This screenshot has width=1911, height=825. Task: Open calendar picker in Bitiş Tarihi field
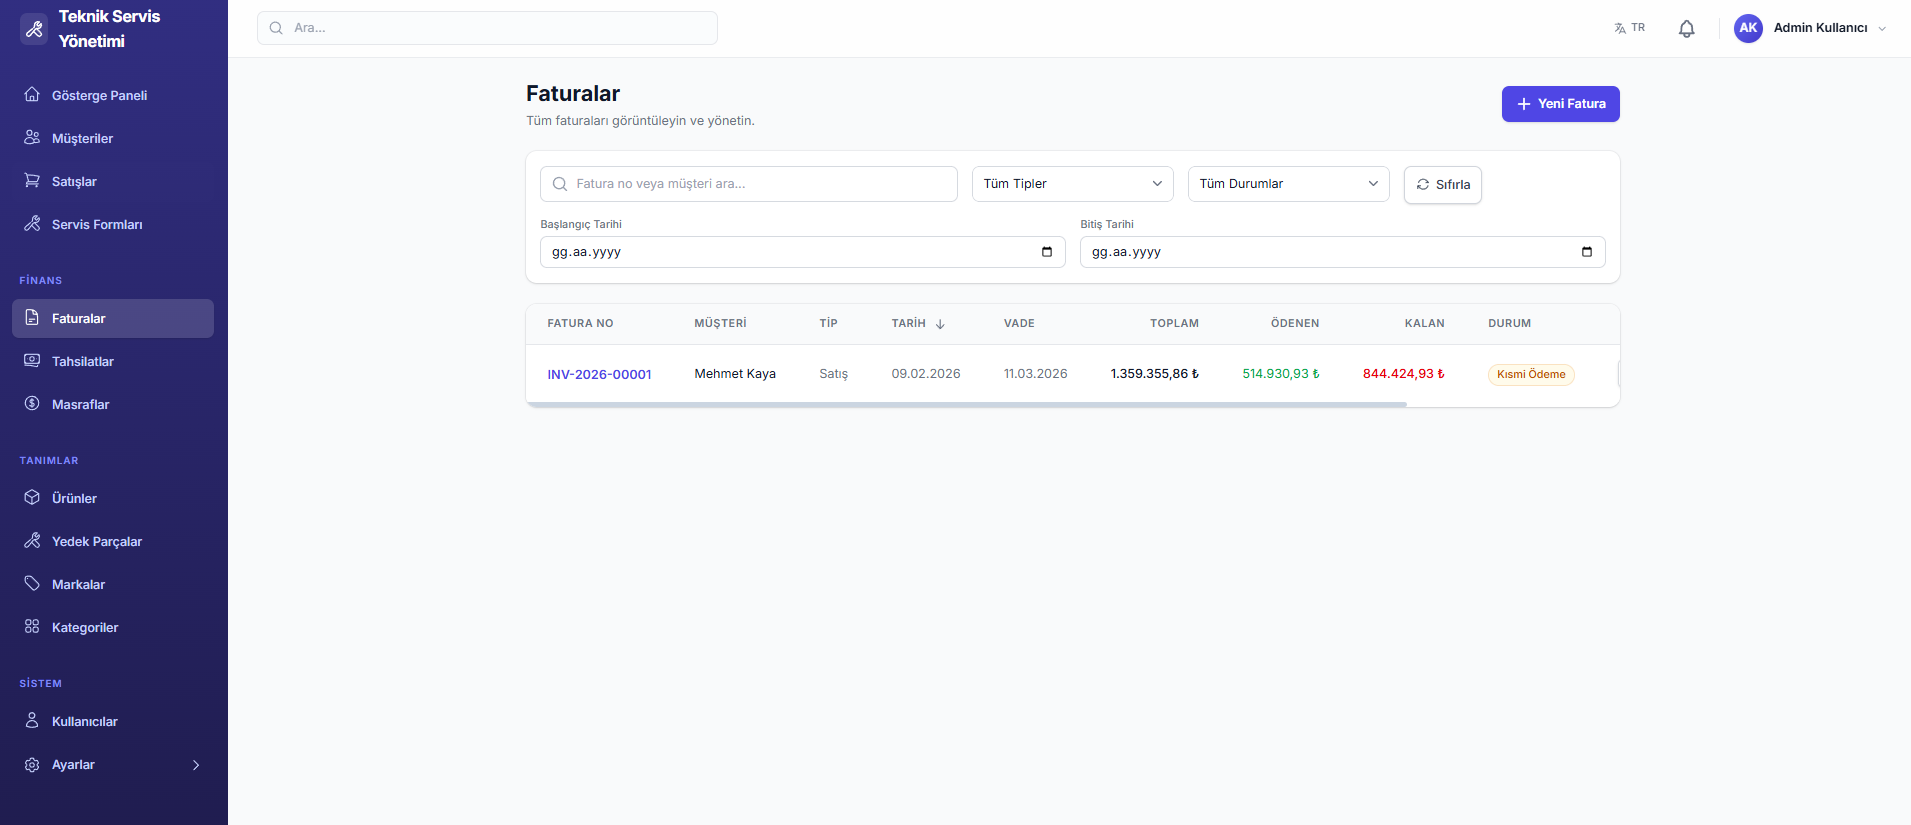click(1586, 252)
